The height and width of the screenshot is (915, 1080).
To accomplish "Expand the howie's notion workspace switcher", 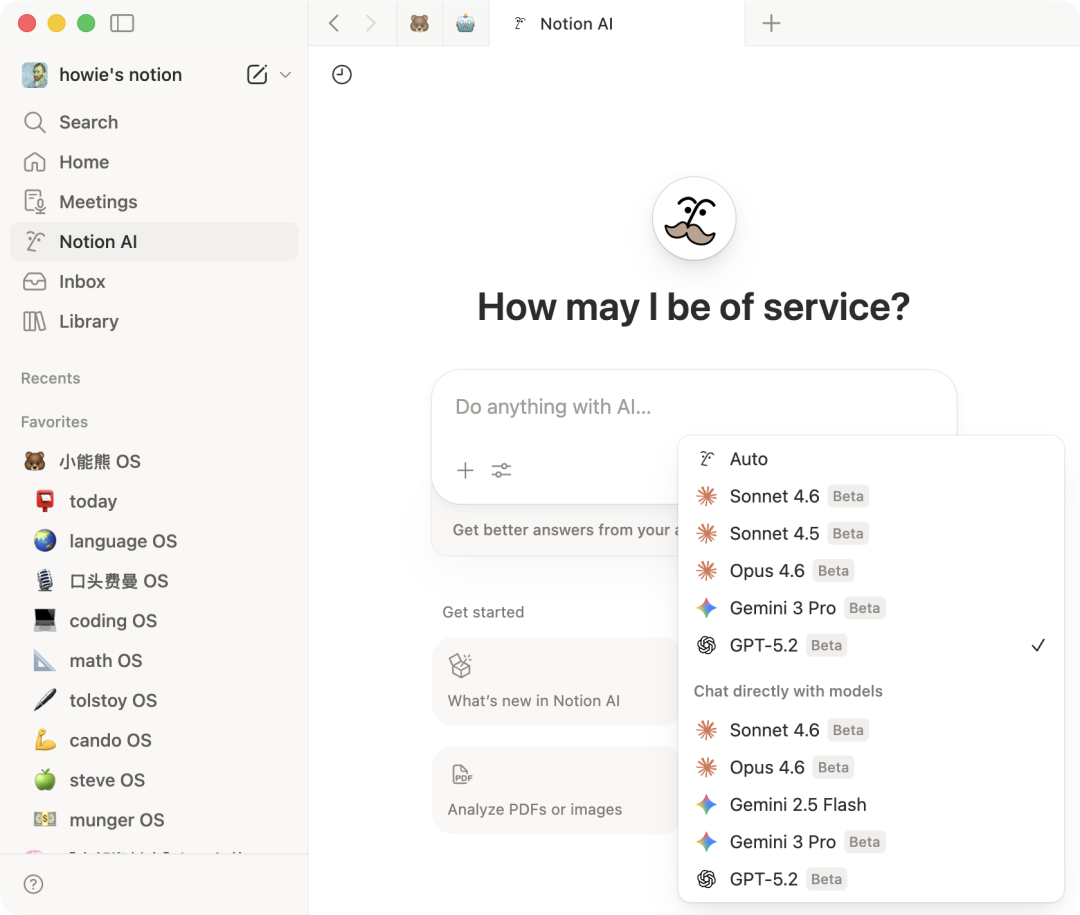I will coord(286,74).
